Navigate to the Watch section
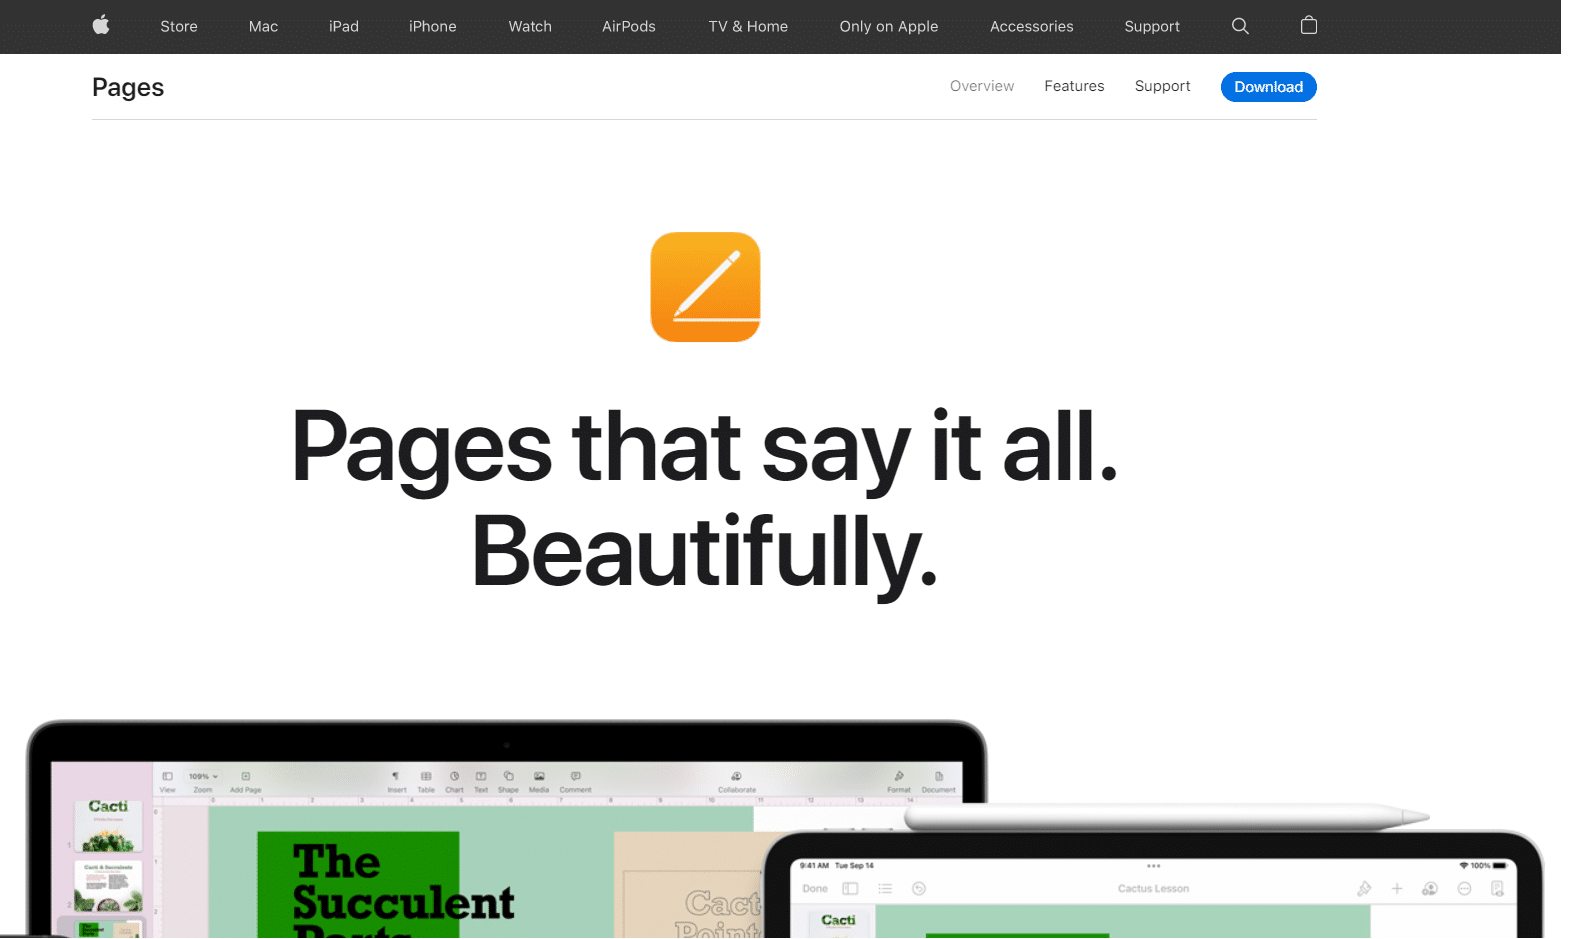Viewport: 1585px width, 939px height. tap(530, 26)
